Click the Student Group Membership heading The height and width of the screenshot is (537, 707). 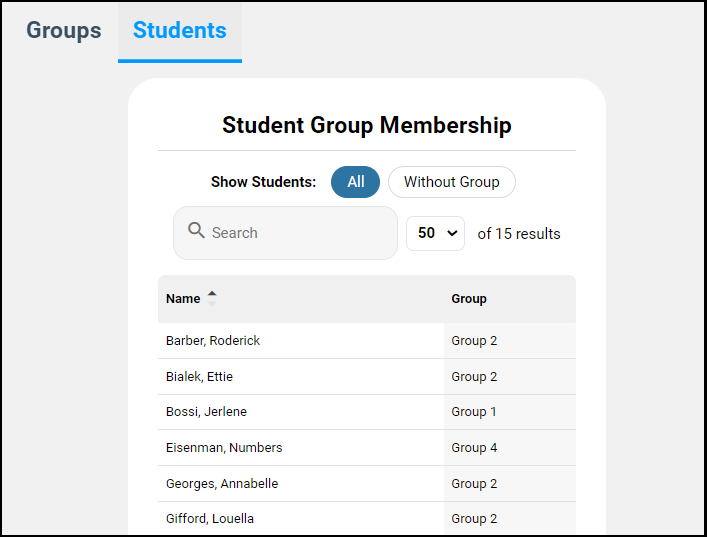[x=366, y=126]
